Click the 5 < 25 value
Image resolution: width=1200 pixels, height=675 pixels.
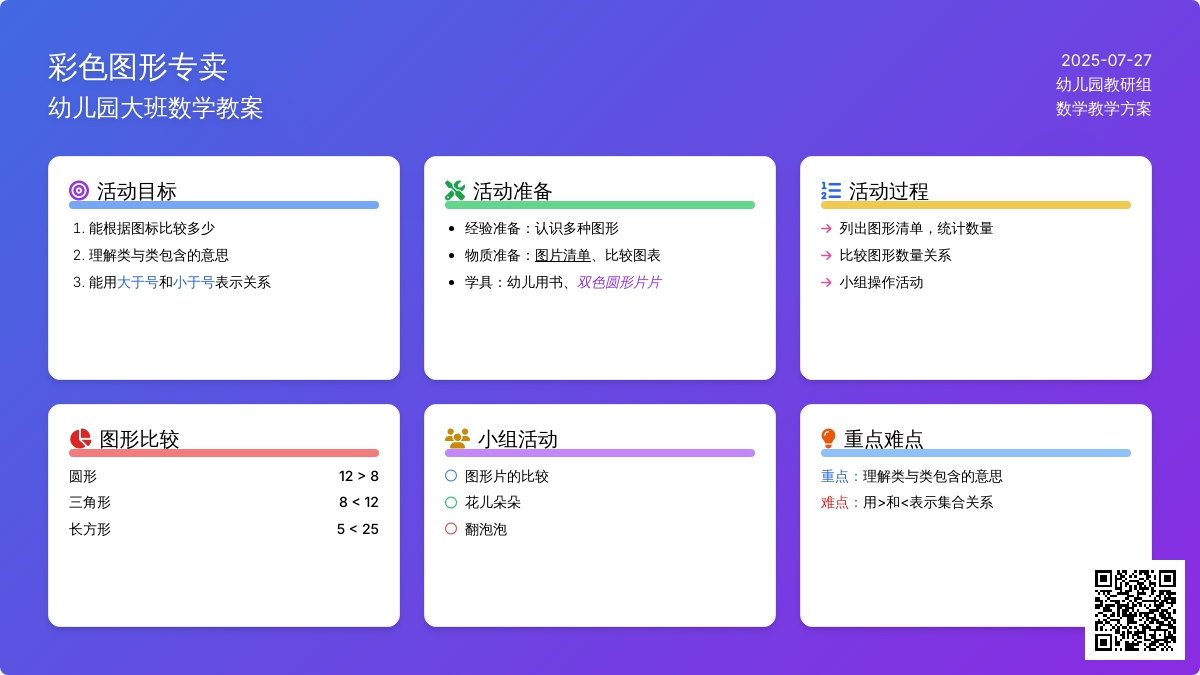click(357, 529)
